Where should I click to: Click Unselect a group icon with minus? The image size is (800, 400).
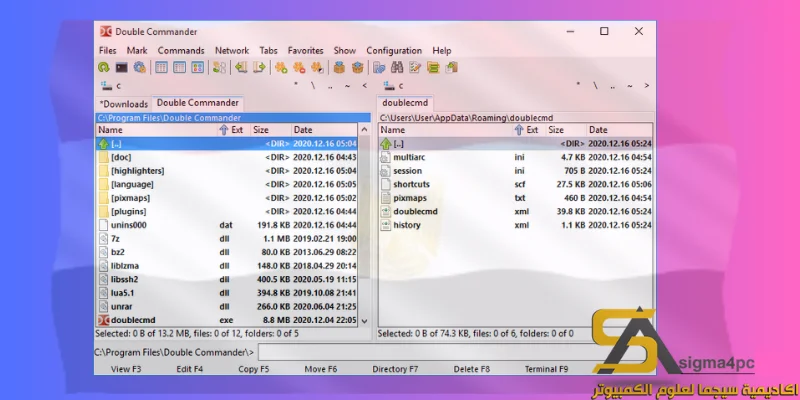click(299, 67)
